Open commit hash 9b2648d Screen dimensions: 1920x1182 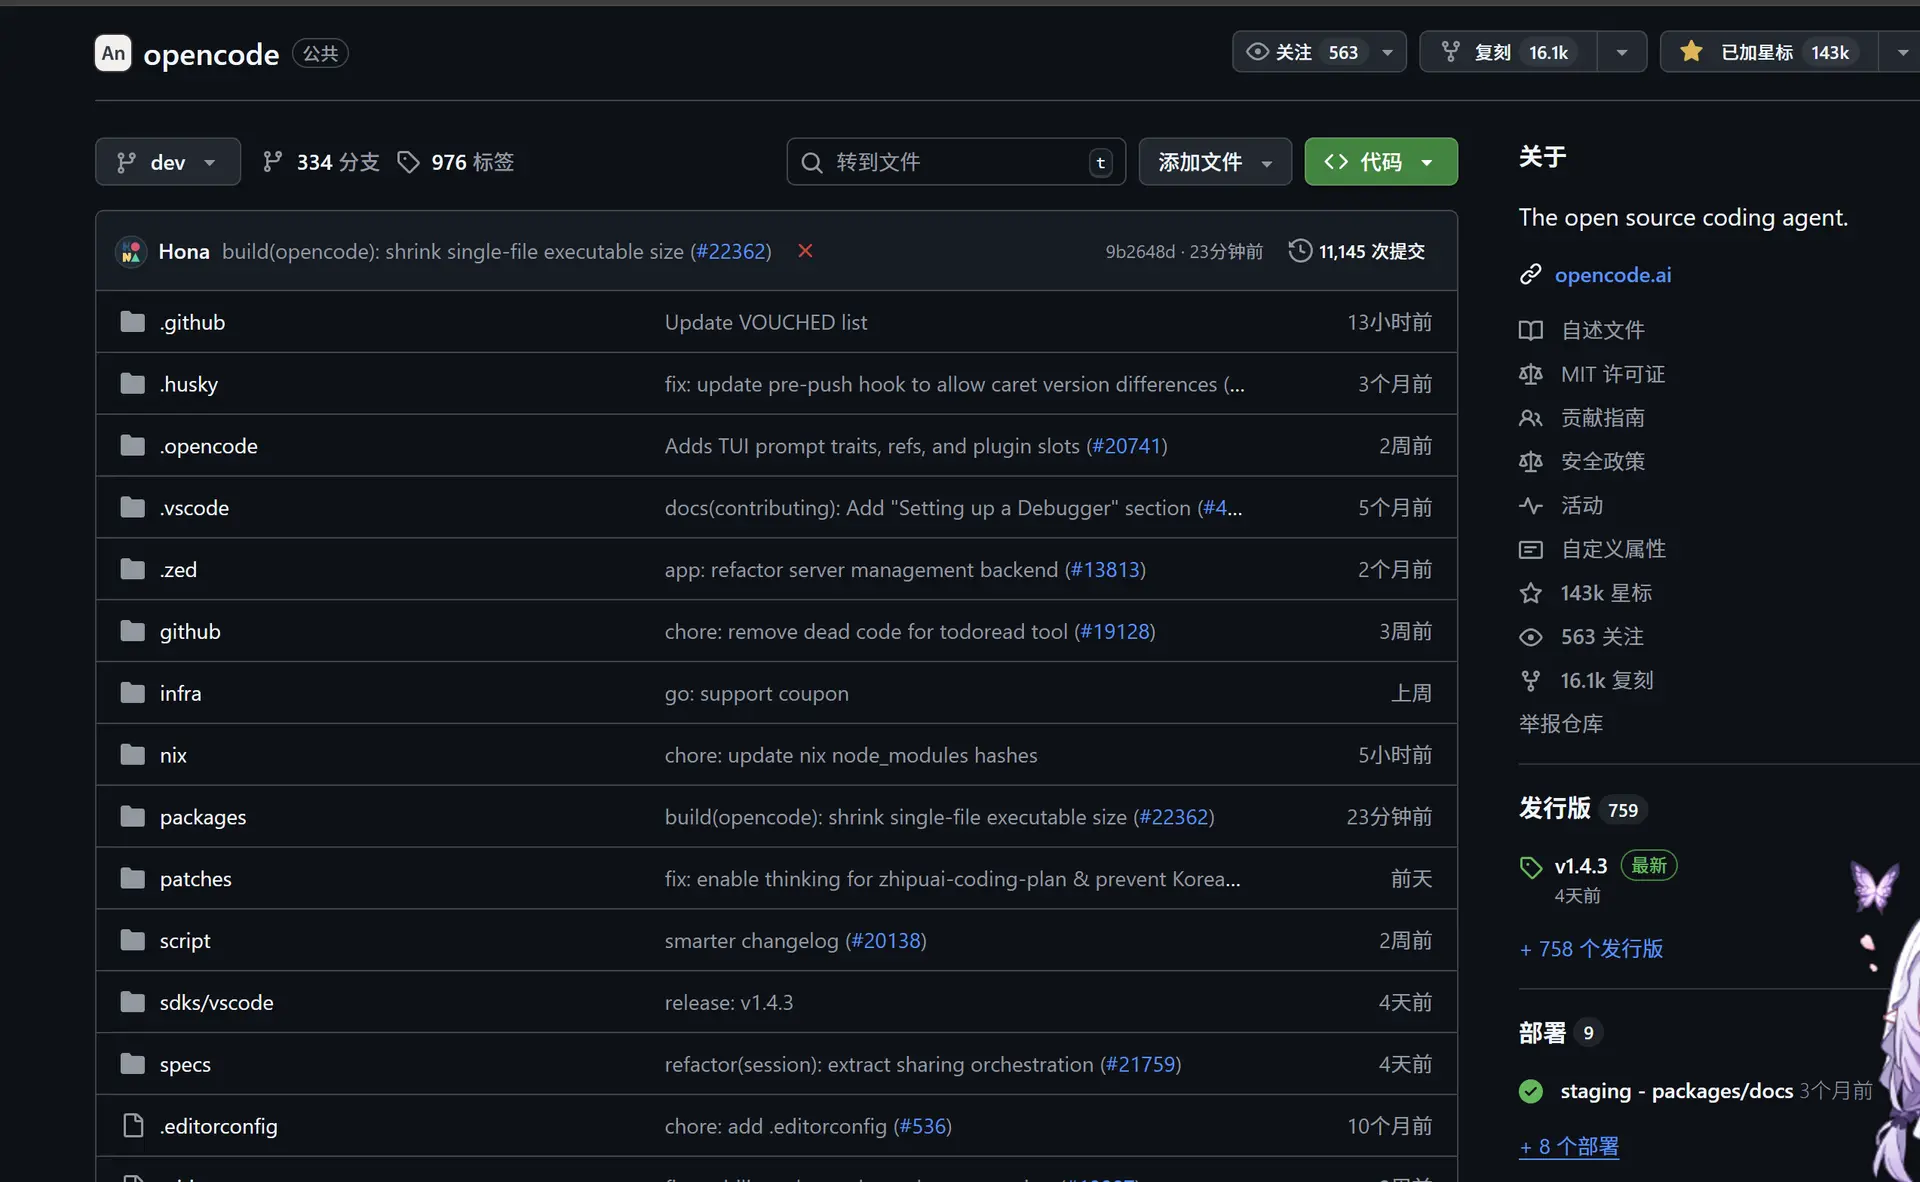[x=1140, y=251]
